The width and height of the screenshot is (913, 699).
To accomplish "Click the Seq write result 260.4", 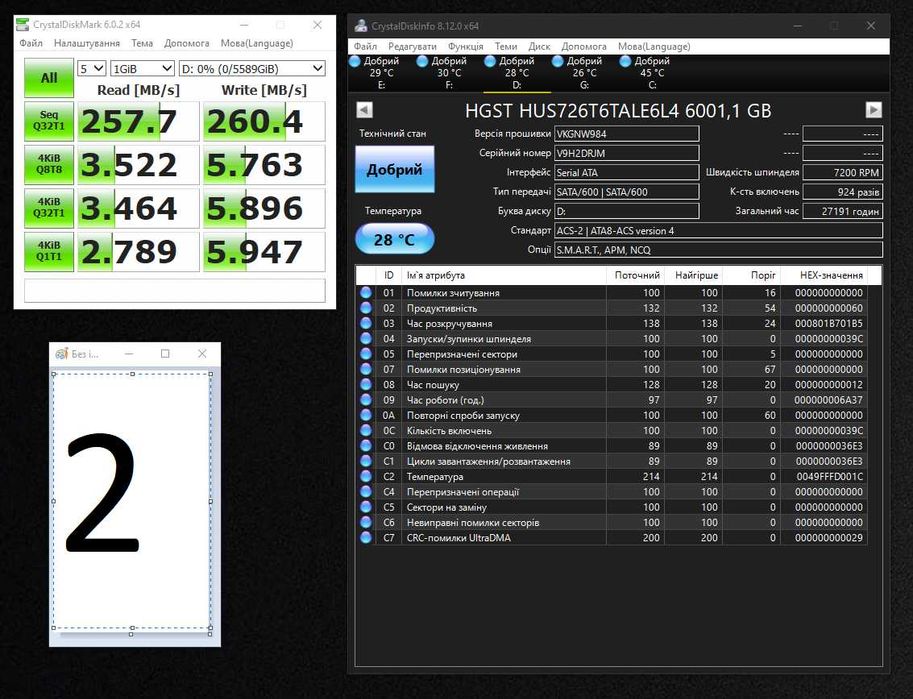I will [264, 121].
